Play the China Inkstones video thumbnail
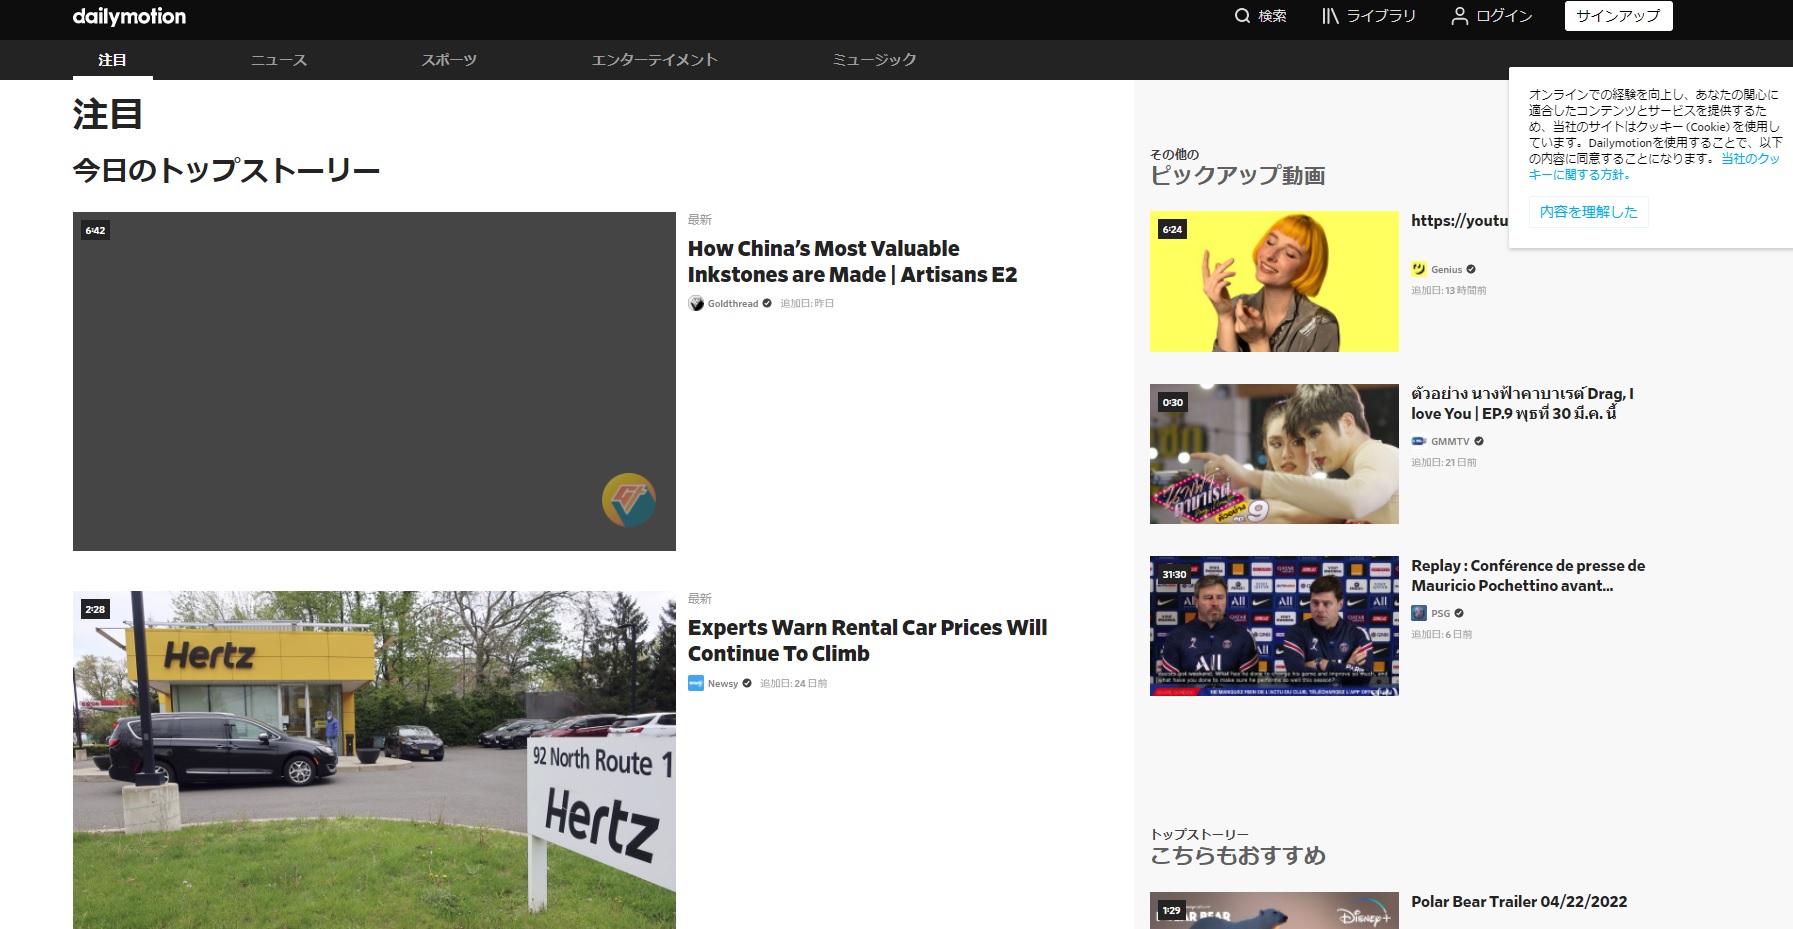The image size is (1793, 929). (x=374, y=381)
